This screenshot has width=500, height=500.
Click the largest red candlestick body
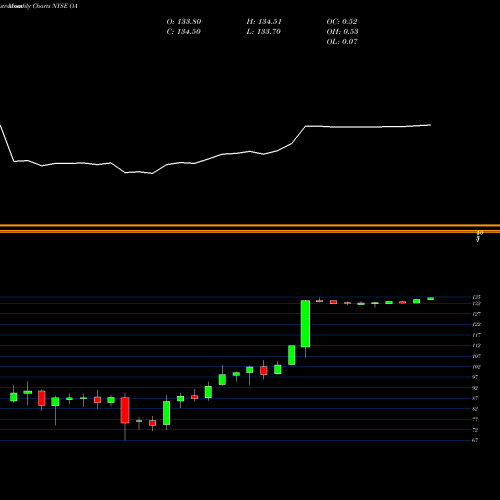pos(125,410)
